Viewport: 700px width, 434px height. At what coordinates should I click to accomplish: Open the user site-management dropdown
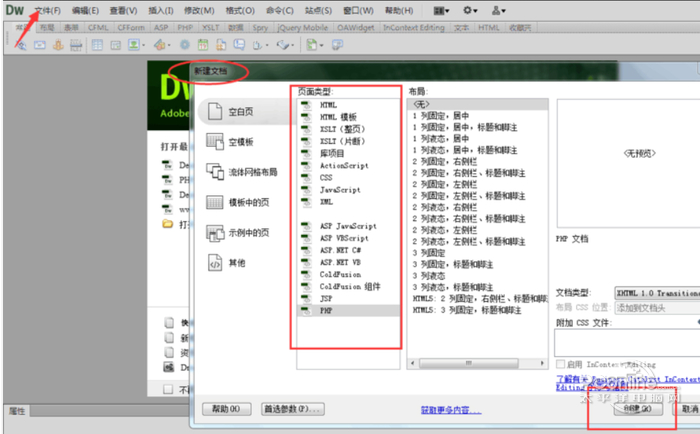pos(498,11)
